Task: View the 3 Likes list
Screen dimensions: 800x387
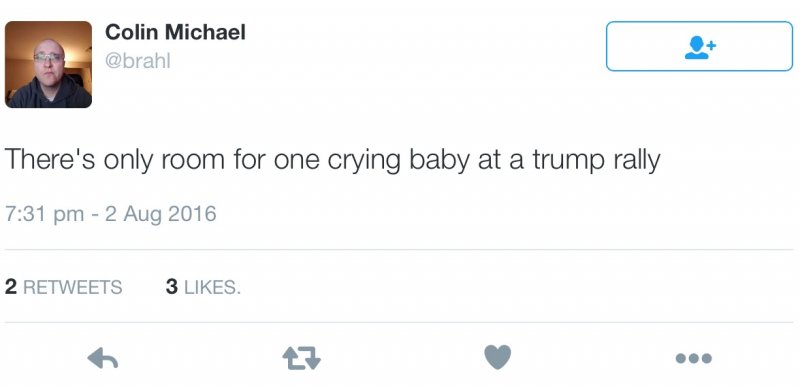Action: (203, 287)
